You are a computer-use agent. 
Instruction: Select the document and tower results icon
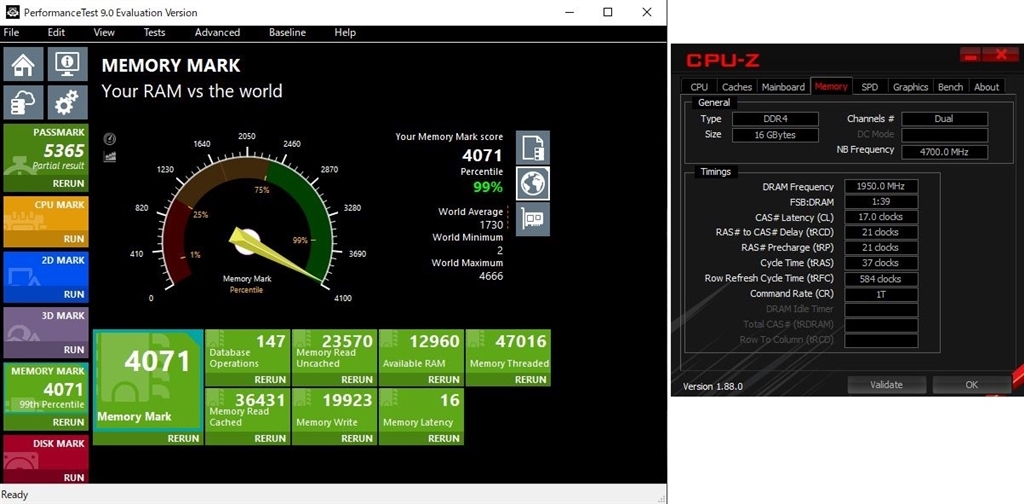pos(533,148)
